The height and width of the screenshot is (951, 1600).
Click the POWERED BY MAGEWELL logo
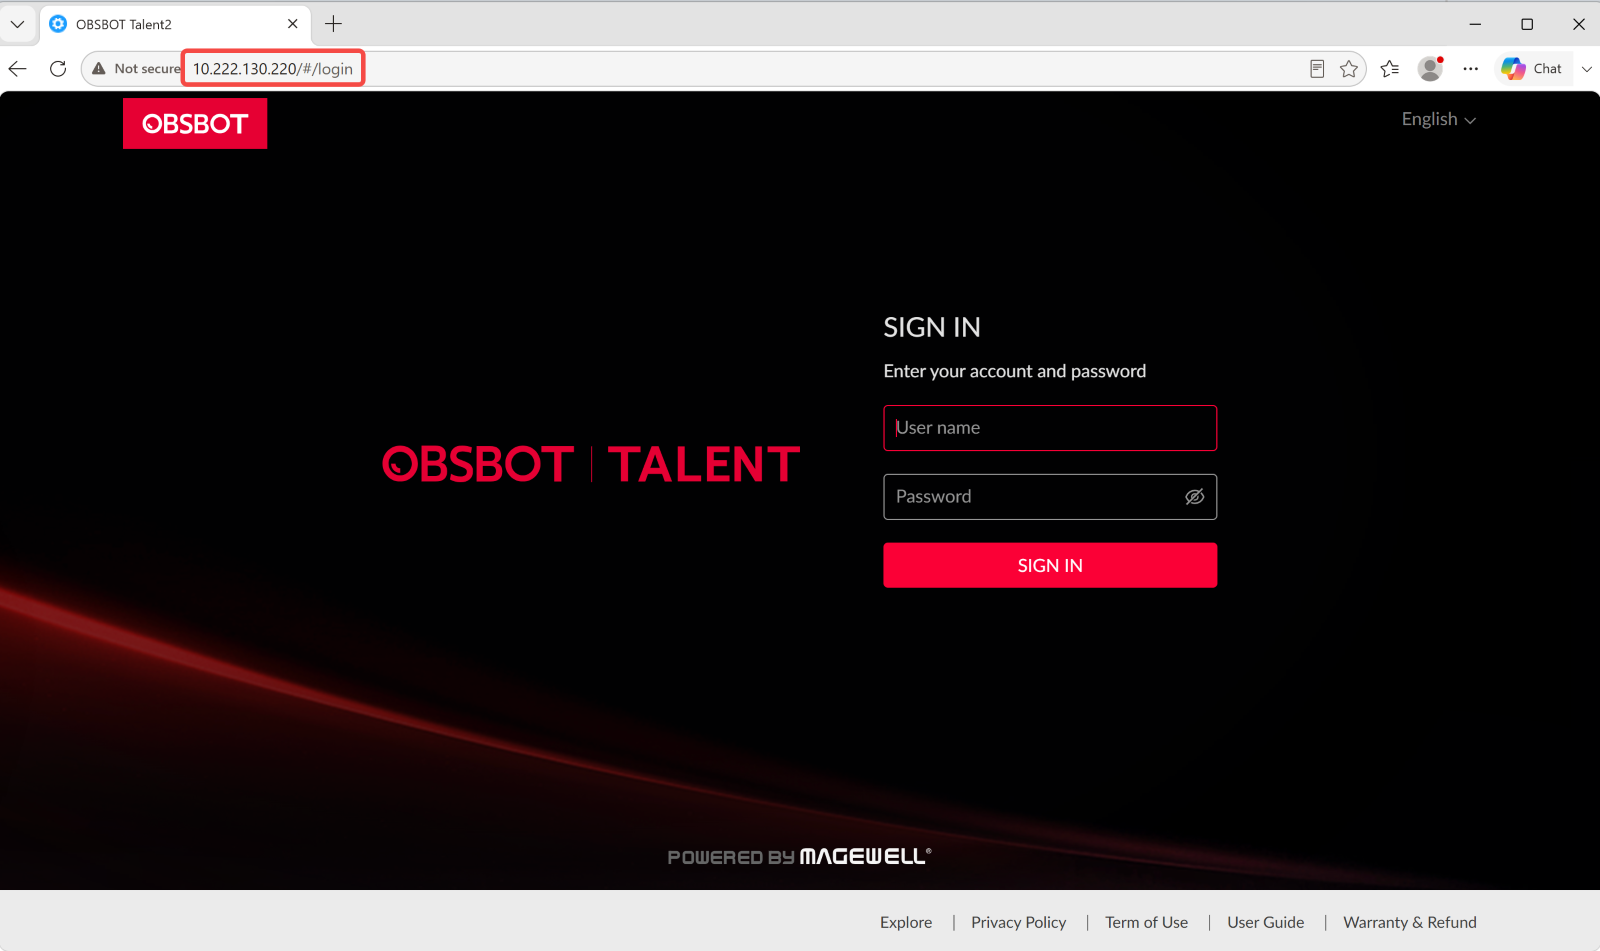[799, 857]
